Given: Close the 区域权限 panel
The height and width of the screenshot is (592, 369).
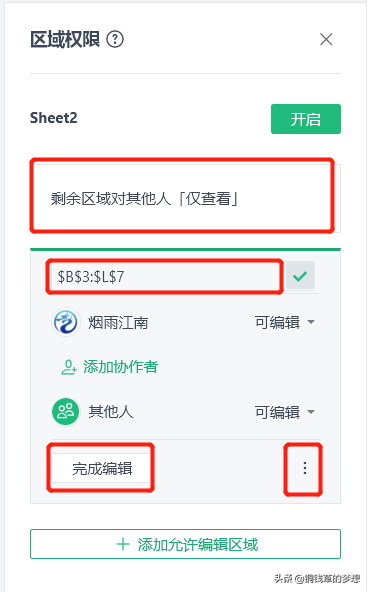Looking at the screenshot, I should pyautogui.click(x=326, y=39).
